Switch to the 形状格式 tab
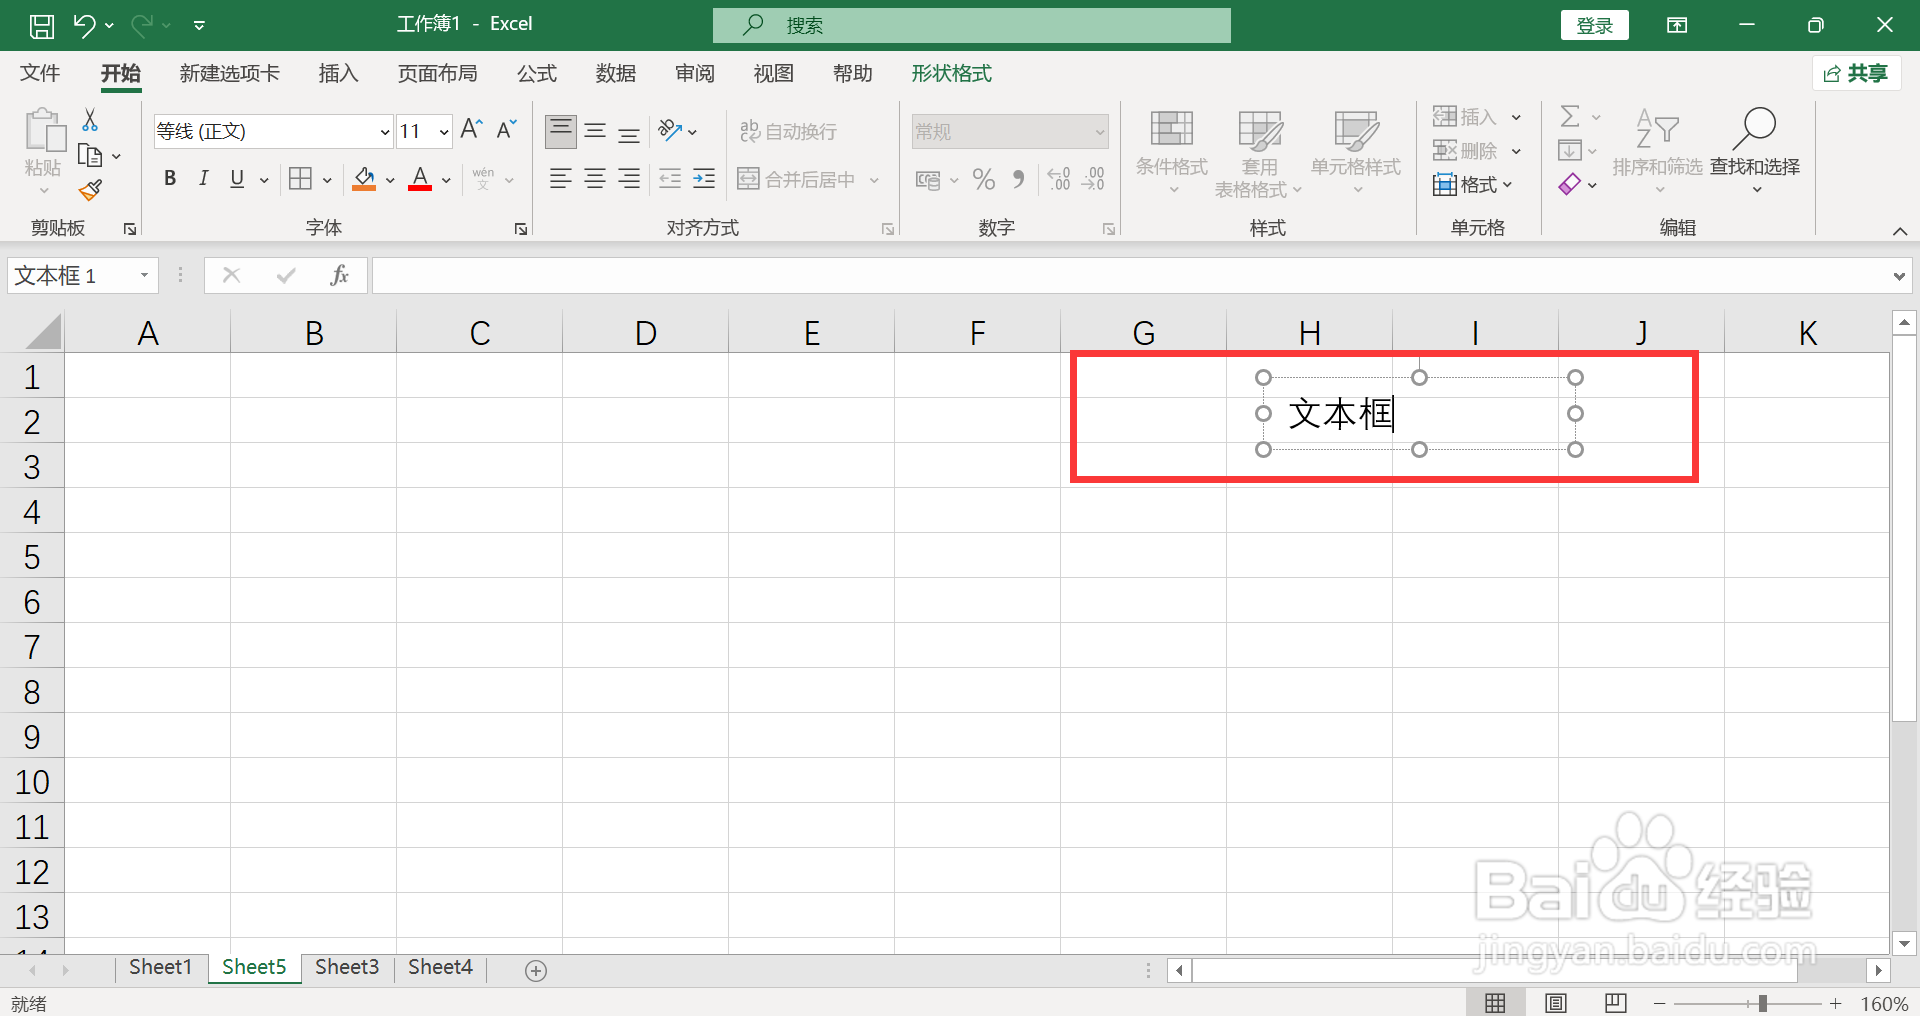Viewport: 1920px width, 1016px height. click(951, 73)
